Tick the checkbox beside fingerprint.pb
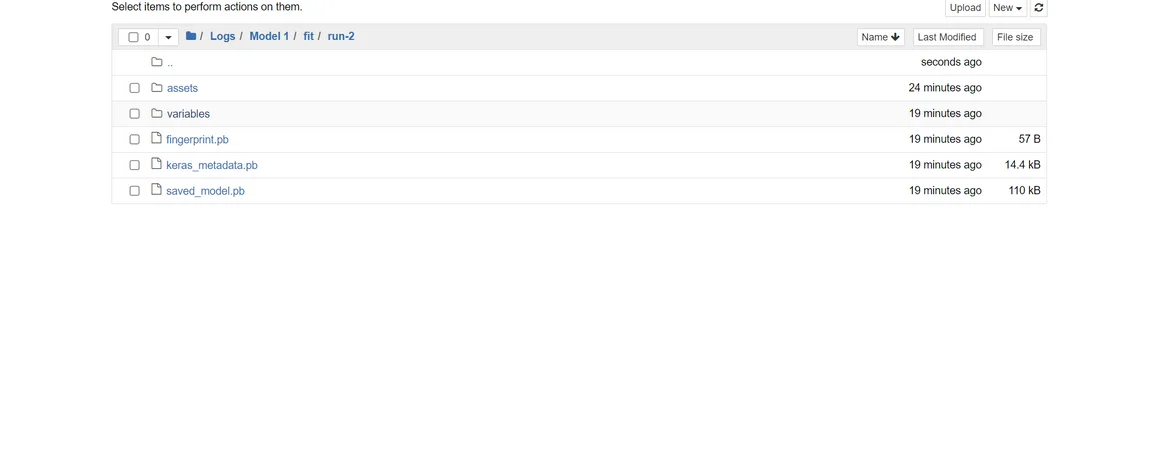Viewport: 1170px width, 471px height. pos(134,139)
